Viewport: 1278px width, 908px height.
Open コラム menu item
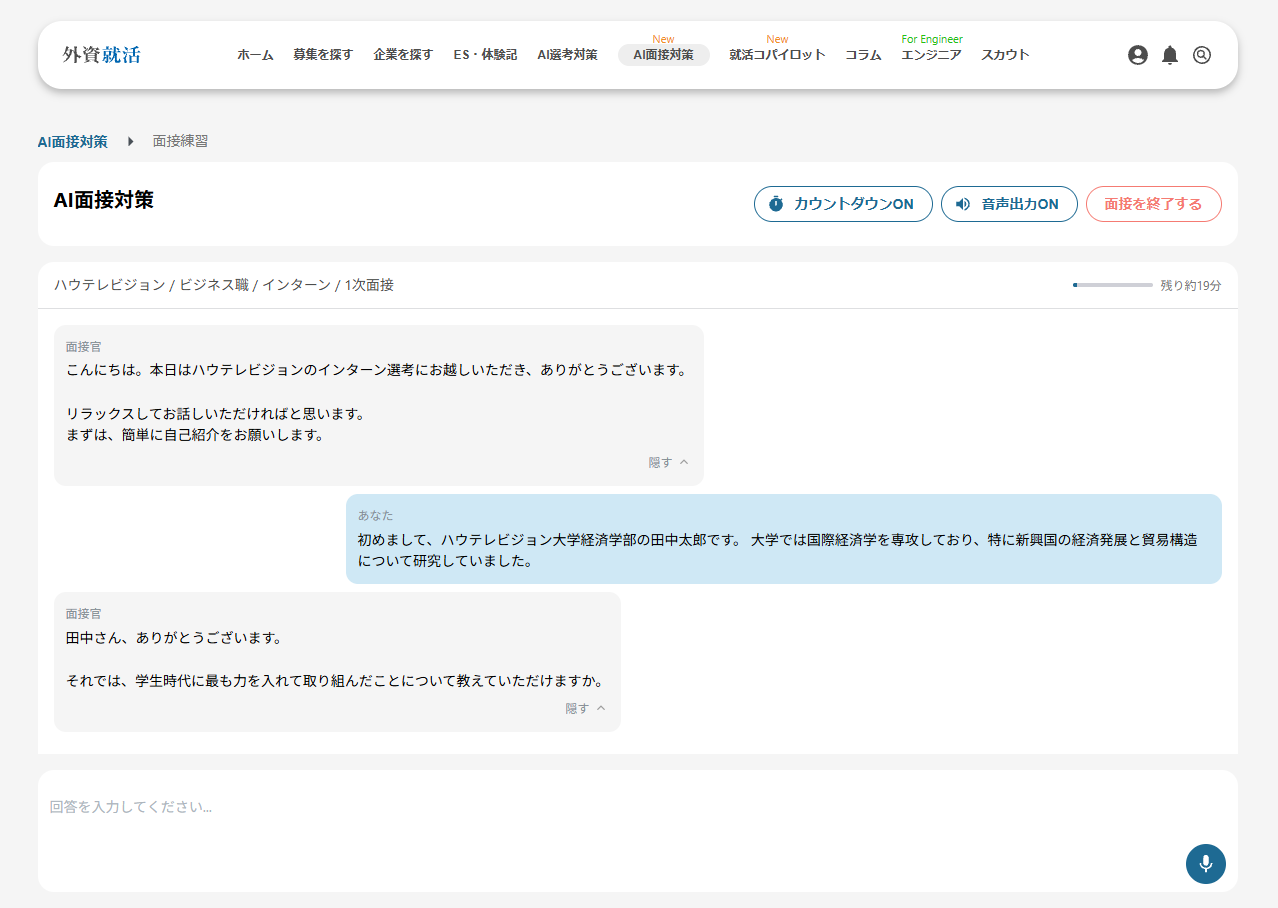click(x=863, y=55)
